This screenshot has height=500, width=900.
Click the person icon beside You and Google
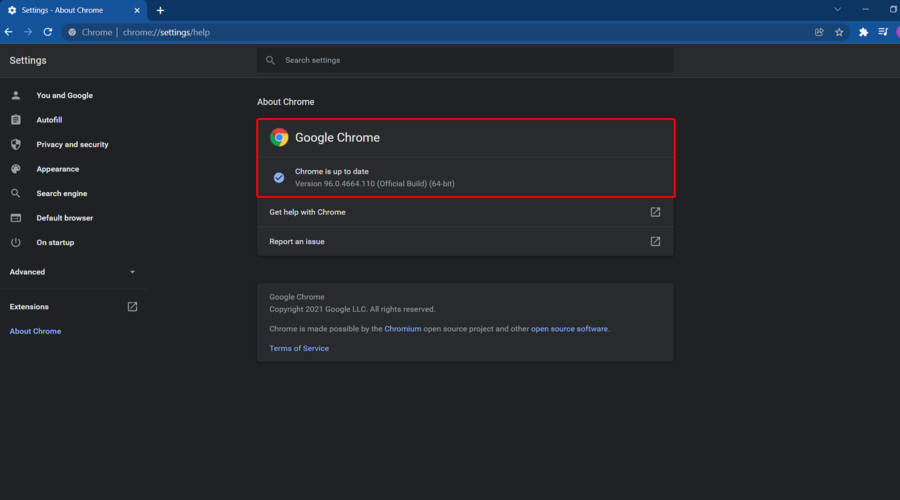point(15,95)
